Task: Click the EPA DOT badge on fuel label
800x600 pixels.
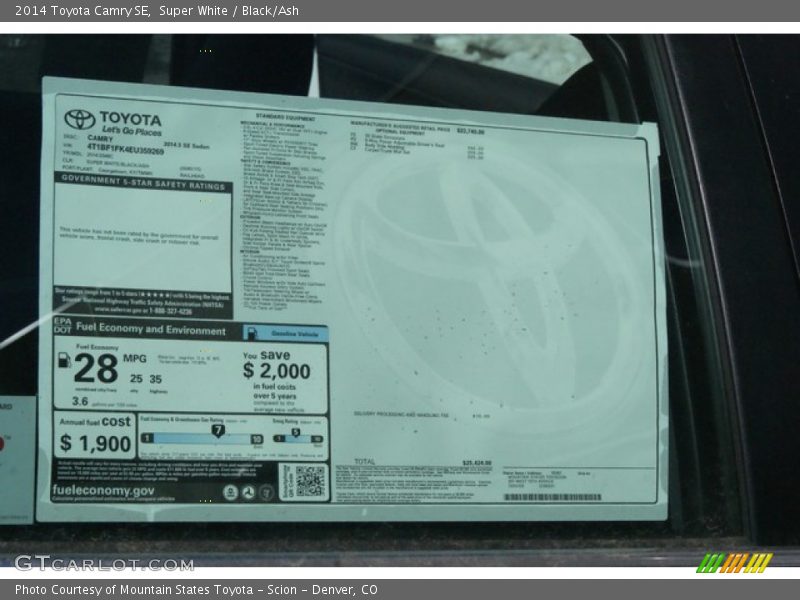Action: click(x=62, y=326)
